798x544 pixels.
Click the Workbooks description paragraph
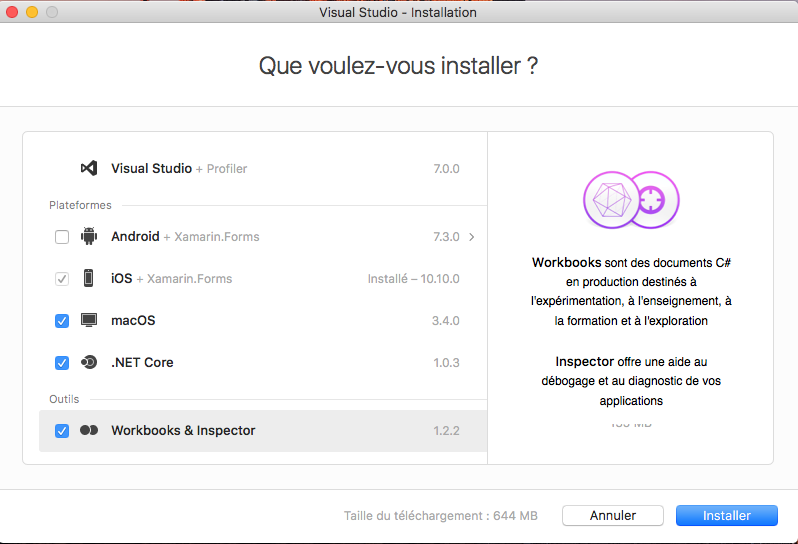(x=631, y=292)
